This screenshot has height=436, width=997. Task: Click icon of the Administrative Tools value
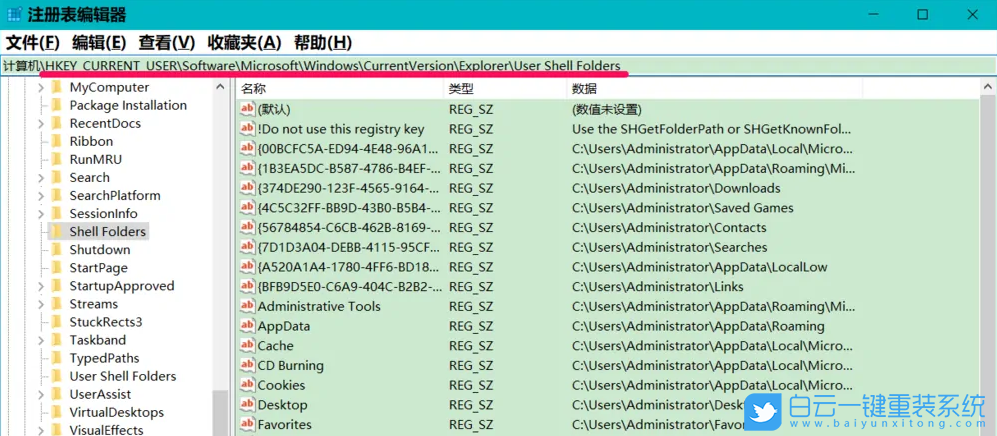click(247, 307)
